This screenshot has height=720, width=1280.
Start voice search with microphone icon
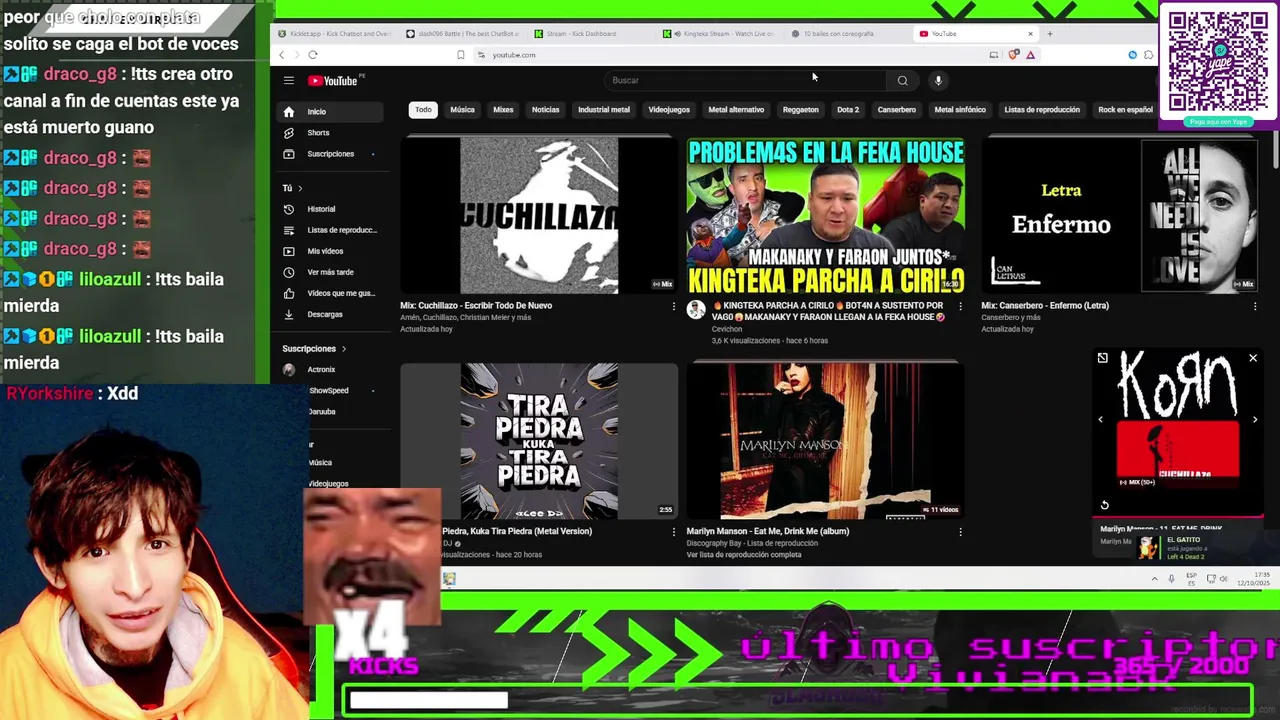938,80
